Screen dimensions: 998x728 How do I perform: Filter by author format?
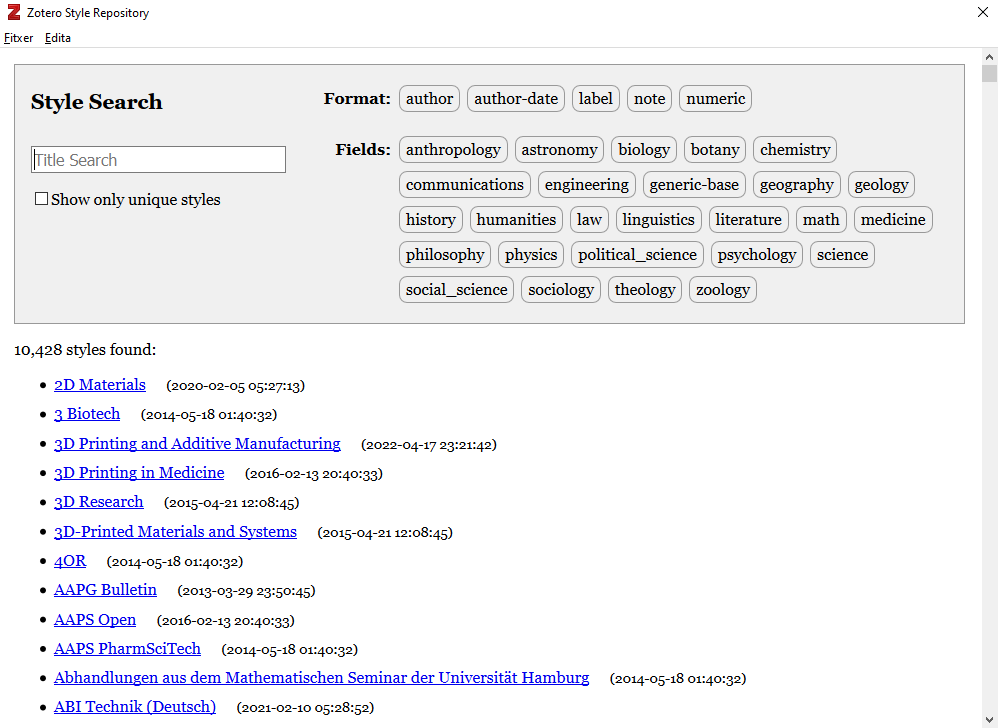click(x=430, y=99)
